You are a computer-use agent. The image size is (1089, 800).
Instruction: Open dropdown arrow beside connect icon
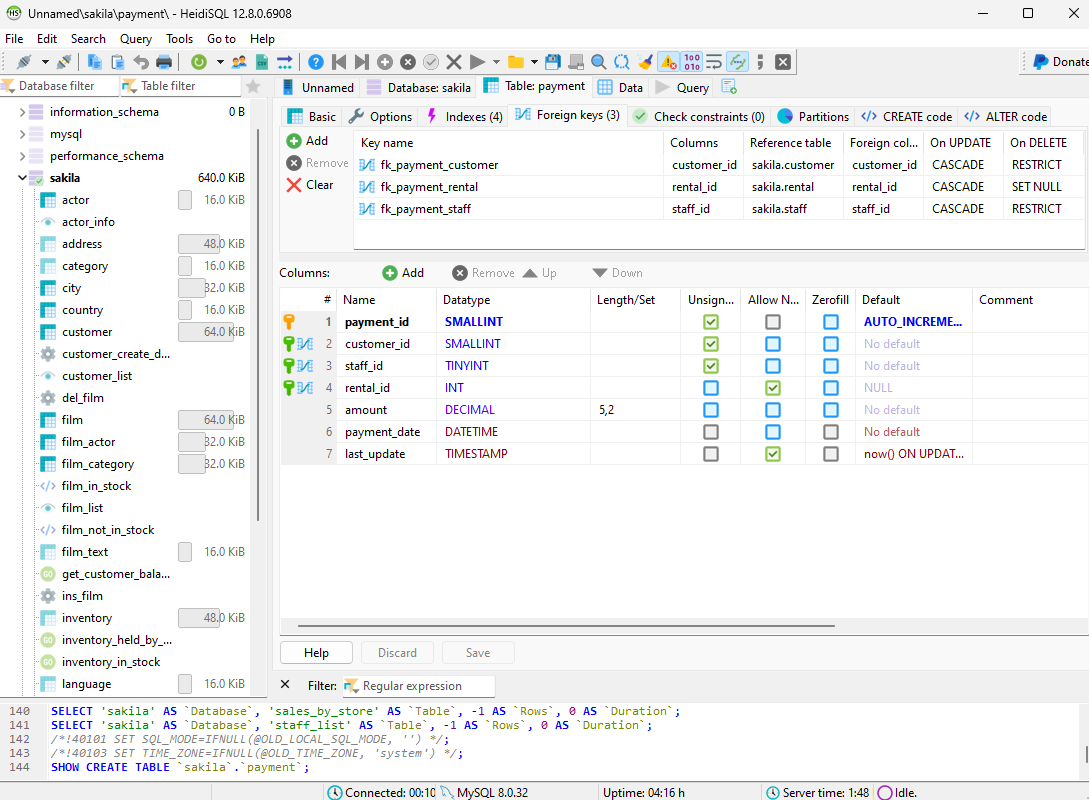(45, 62)
